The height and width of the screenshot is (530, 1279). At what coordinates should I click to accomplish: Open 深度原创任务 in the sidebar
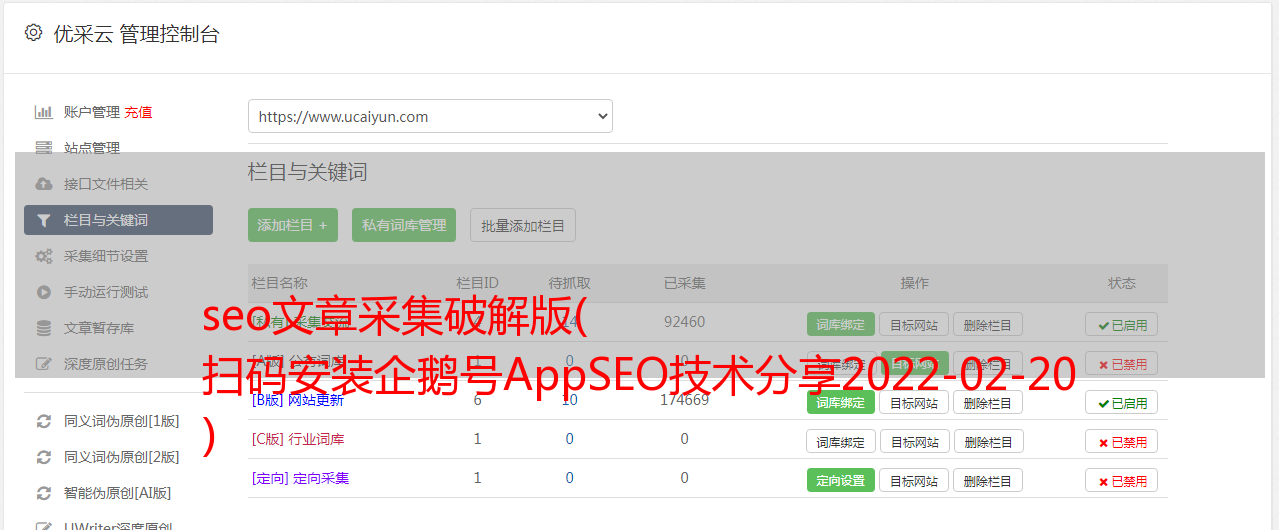tap(106, 364)
